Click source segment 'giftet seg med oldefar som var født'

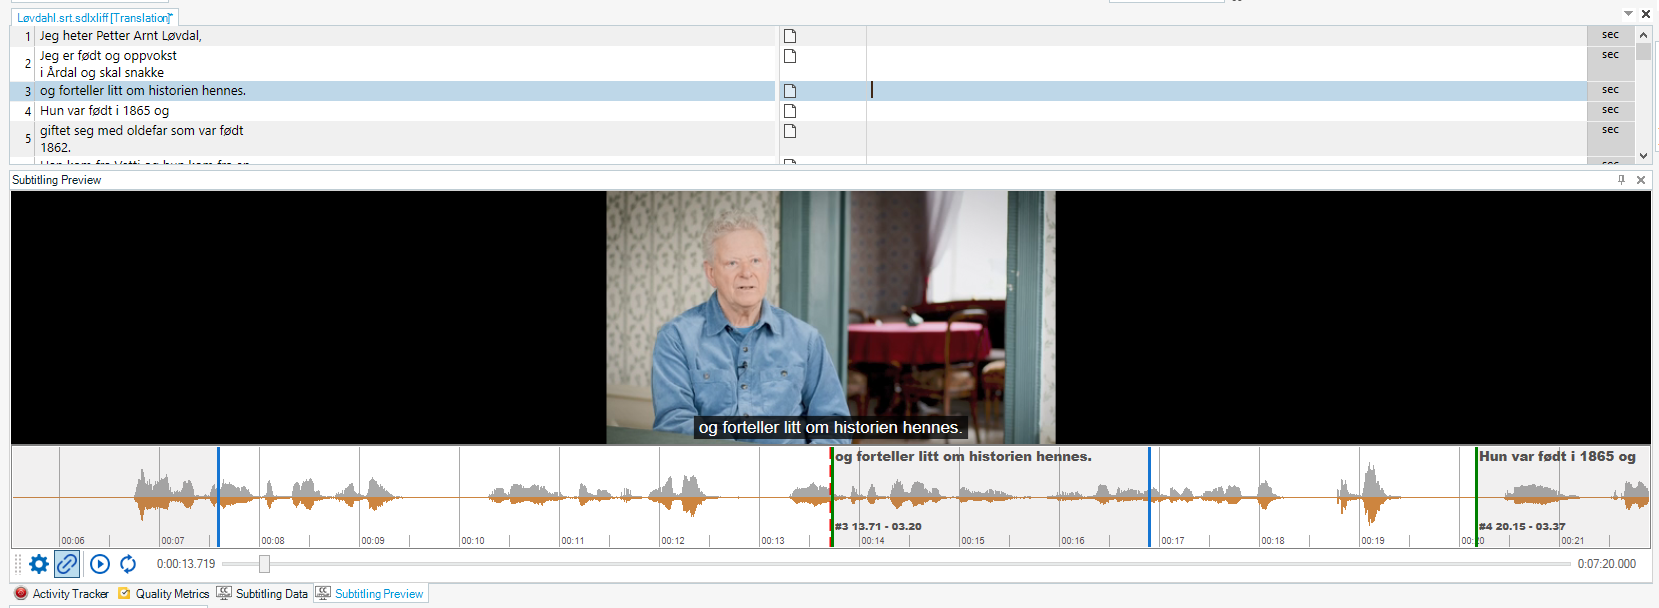pyautogui.click(x=142, y=131)
